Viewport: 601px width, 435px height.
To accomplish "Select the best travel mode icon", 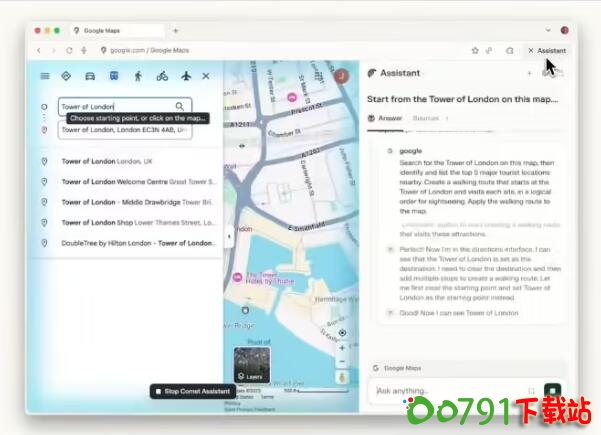I will pos(66,76).
